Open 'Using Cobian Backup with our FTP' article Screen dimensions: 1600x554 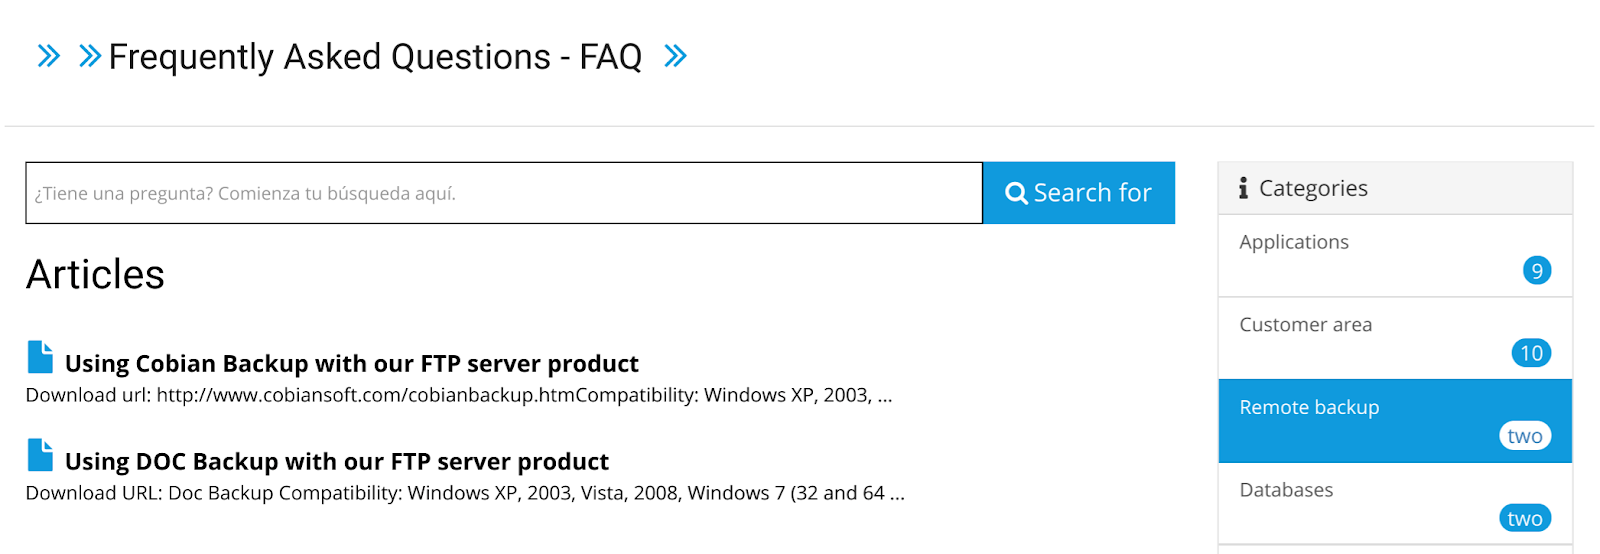click(x=352, y=364)
